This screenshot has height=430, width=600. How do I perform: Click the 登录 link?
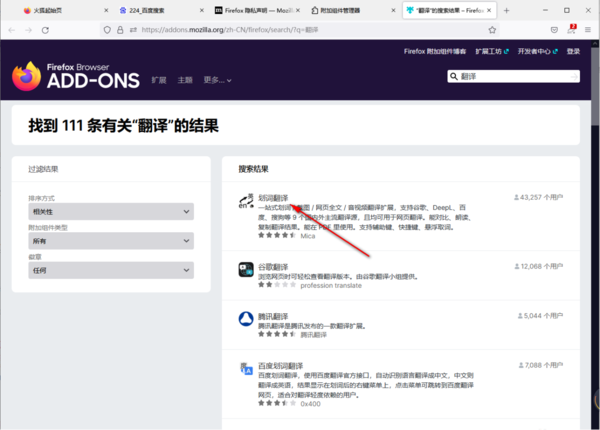(x=573, y=51)
